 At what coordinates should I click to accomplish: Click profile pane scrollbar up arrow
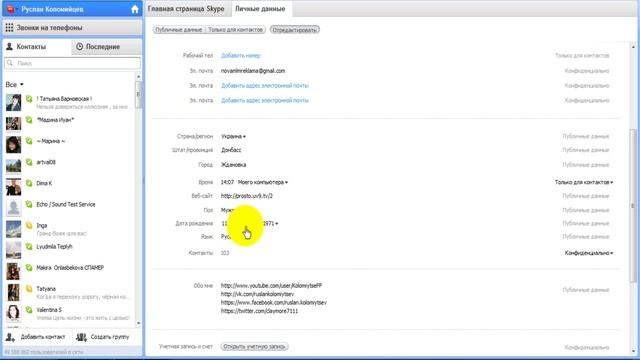[x=633, y=47]
